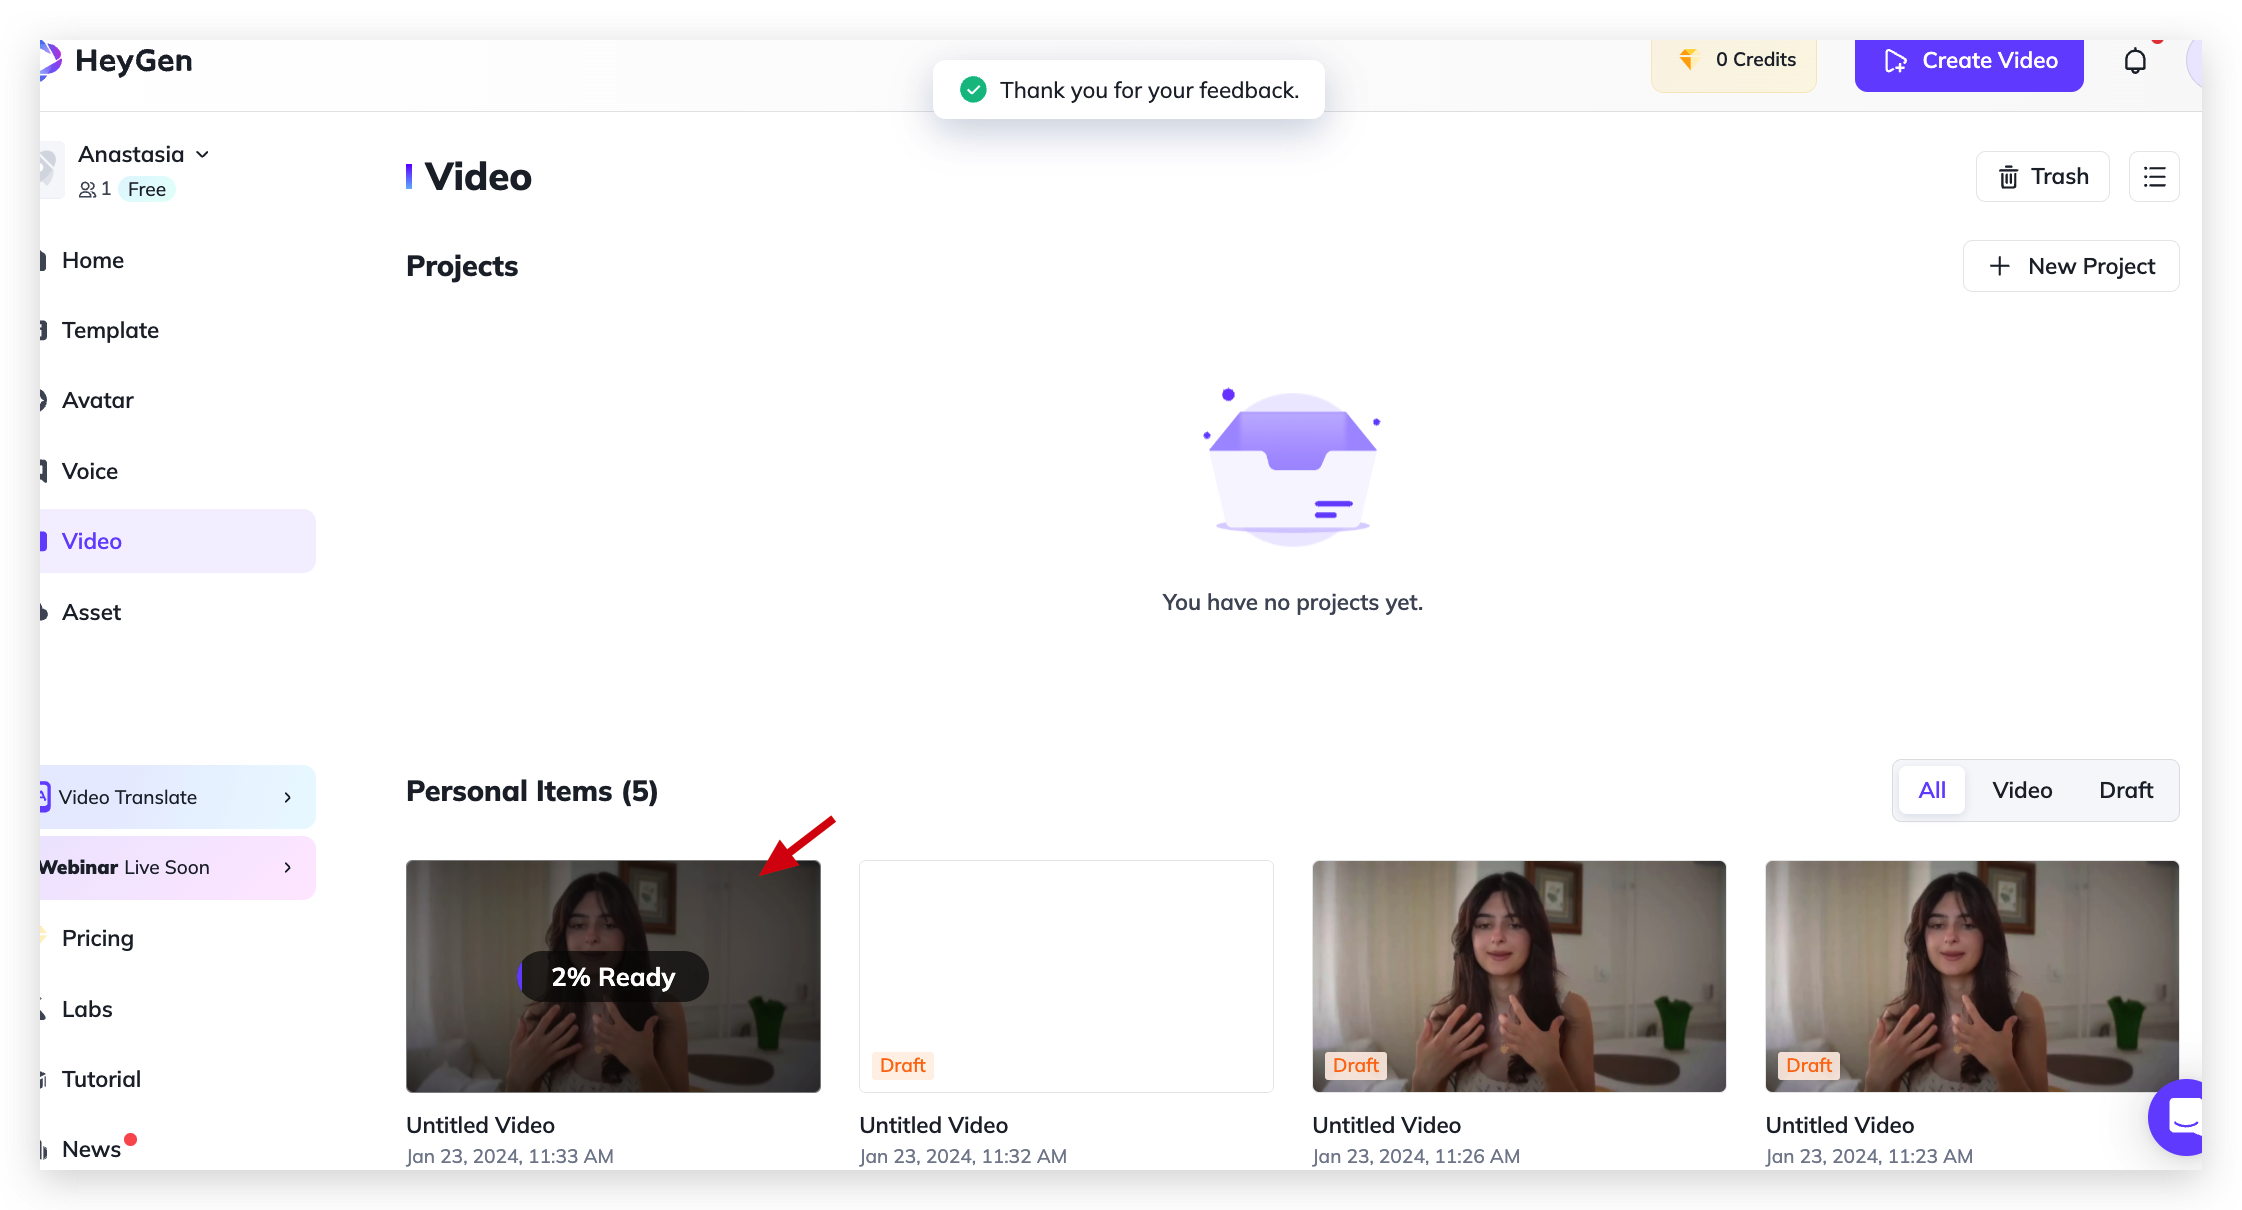
Task: Open the Avatar sidebar item
Action: 97,400
